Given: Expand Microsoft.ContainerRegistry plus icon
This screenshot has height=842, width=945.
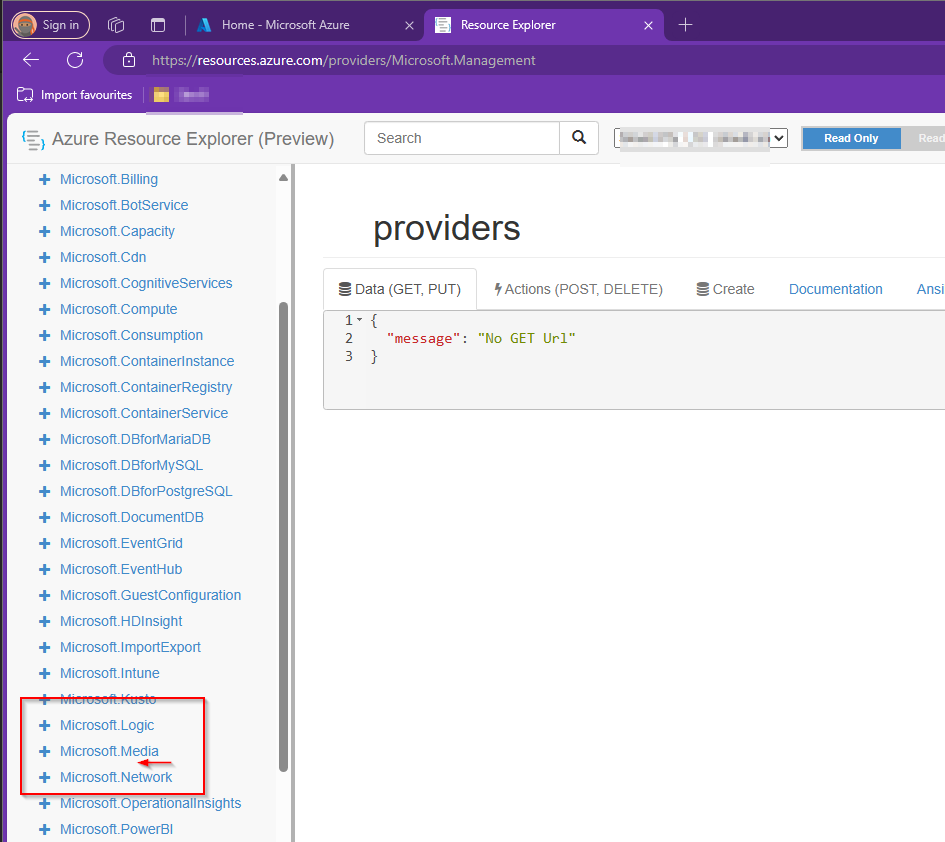Looking at the screenshot, I should [45, 388].
